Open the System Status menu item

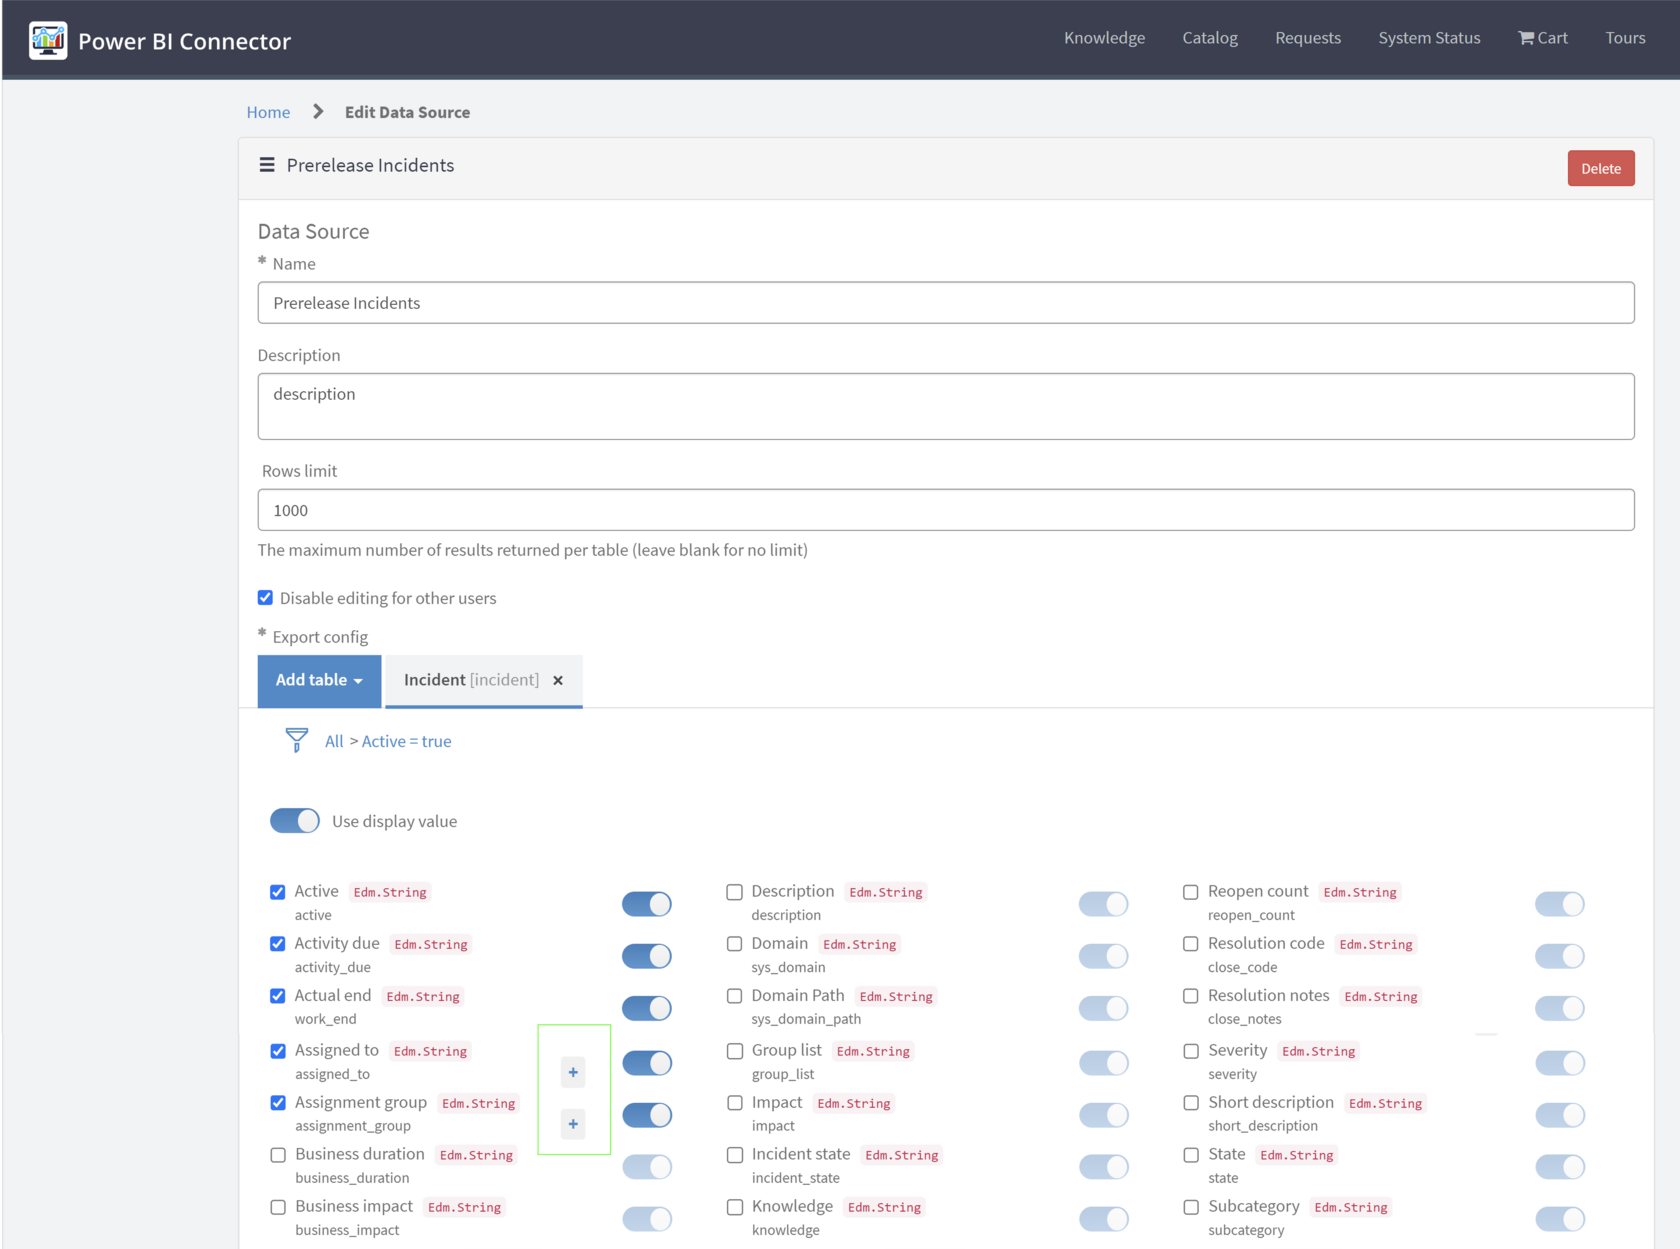click(x=1429, y=38)
